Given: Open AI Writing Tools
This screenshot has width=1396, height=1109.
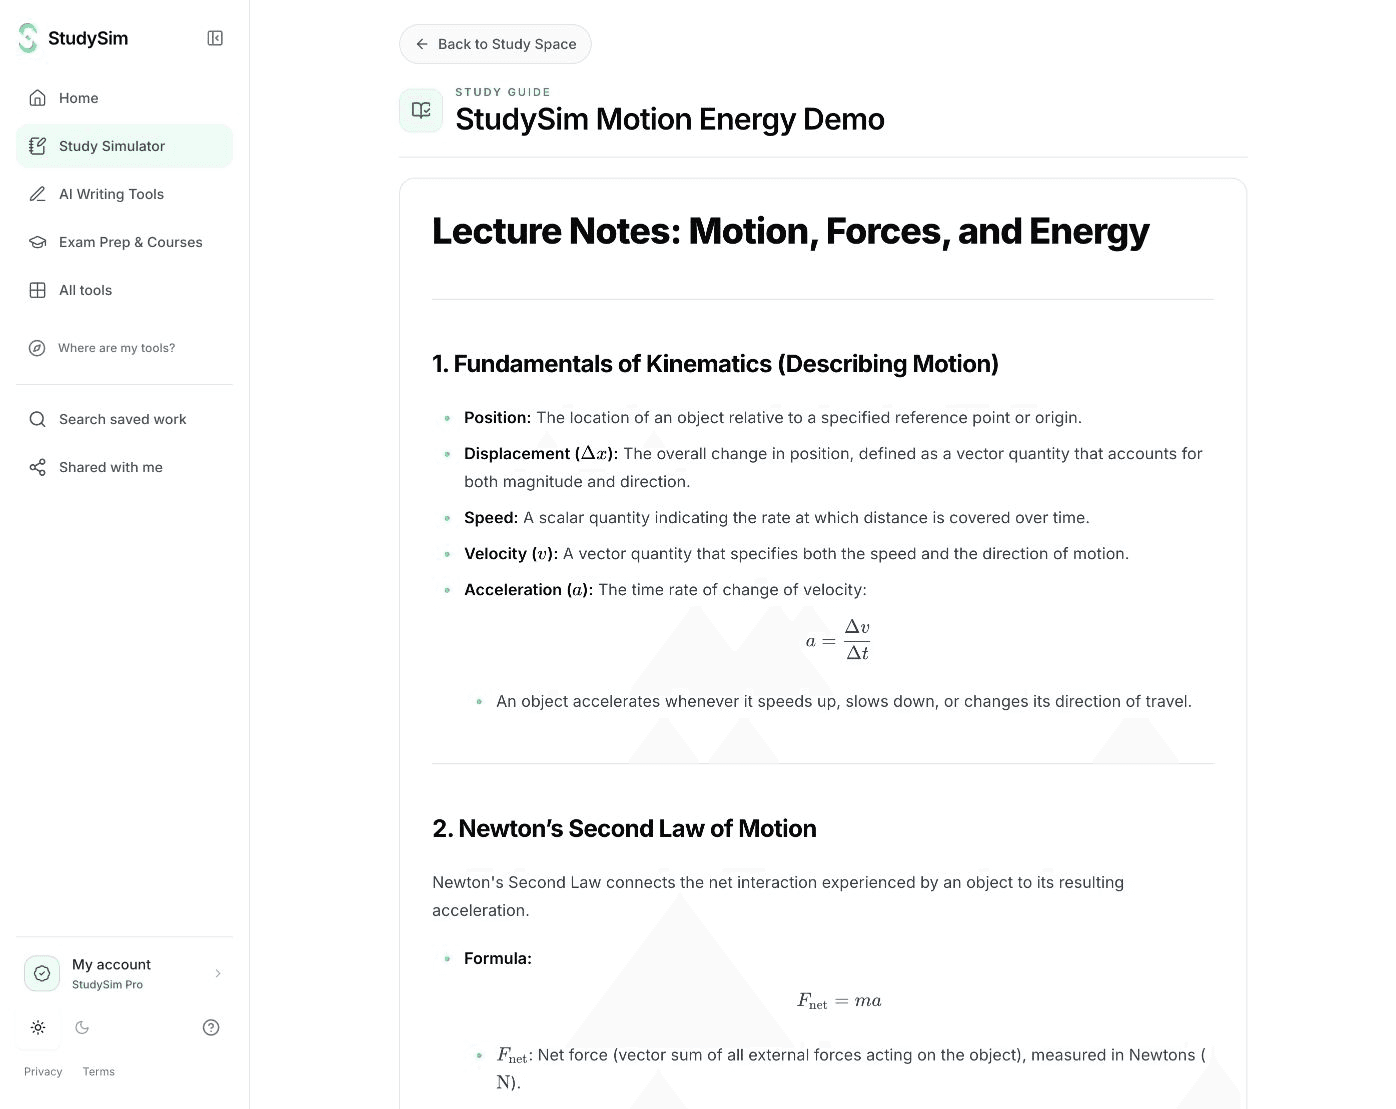Looking at the screenshot, I should pyautogui.click(x=124, y=194).
